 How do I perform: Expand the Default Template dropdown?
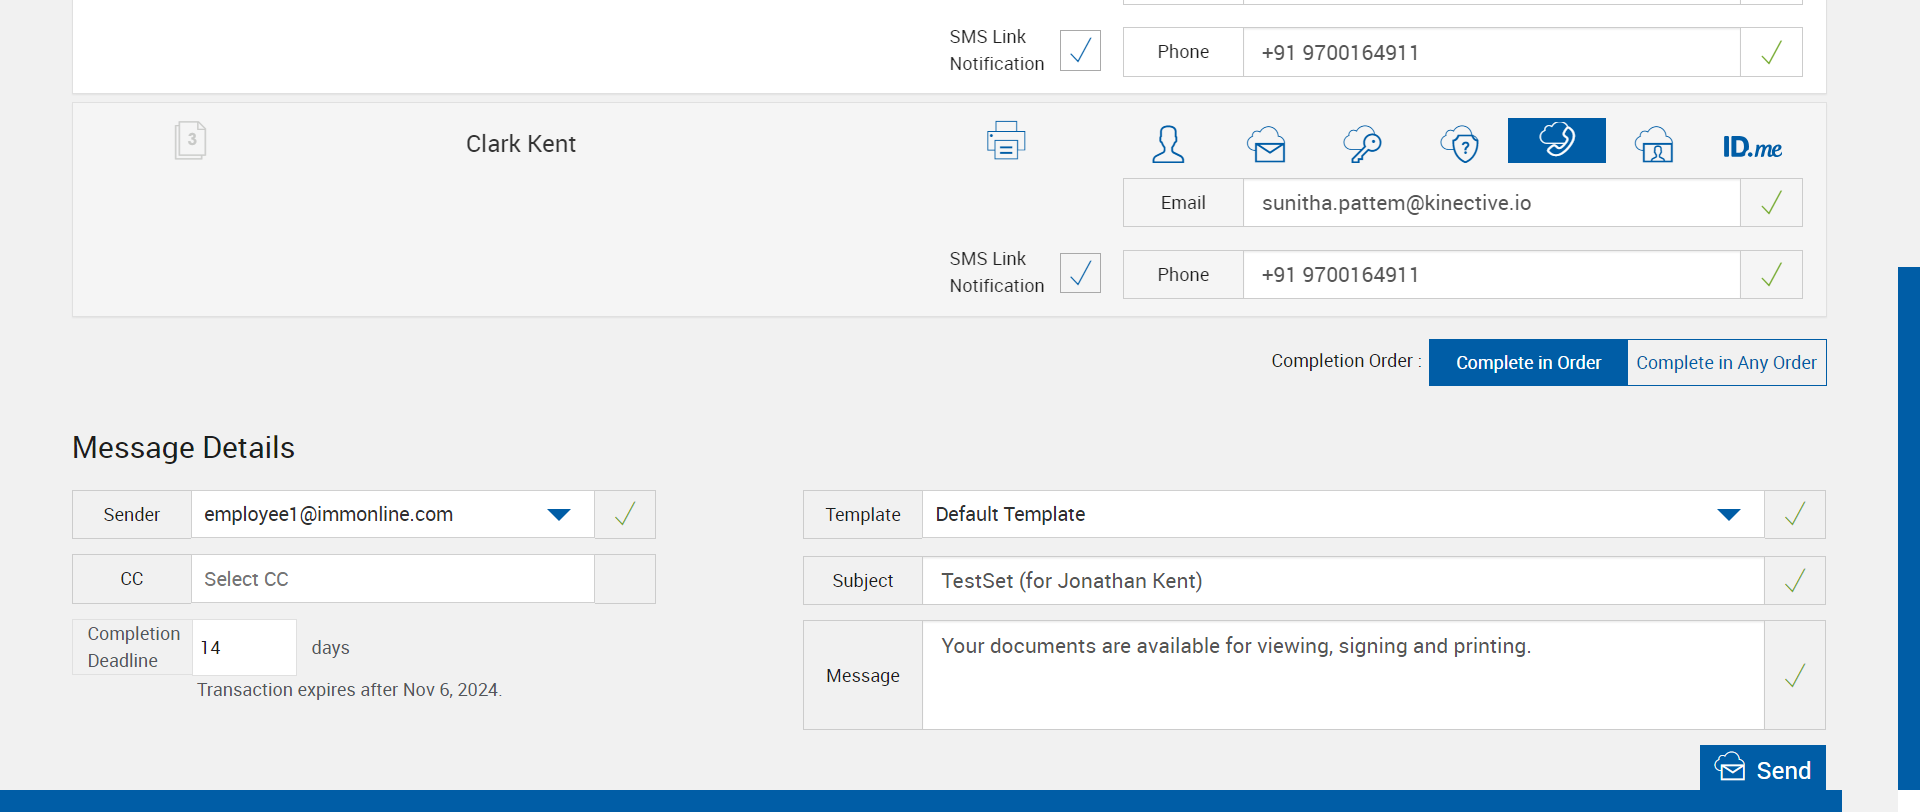point(1728,514)
